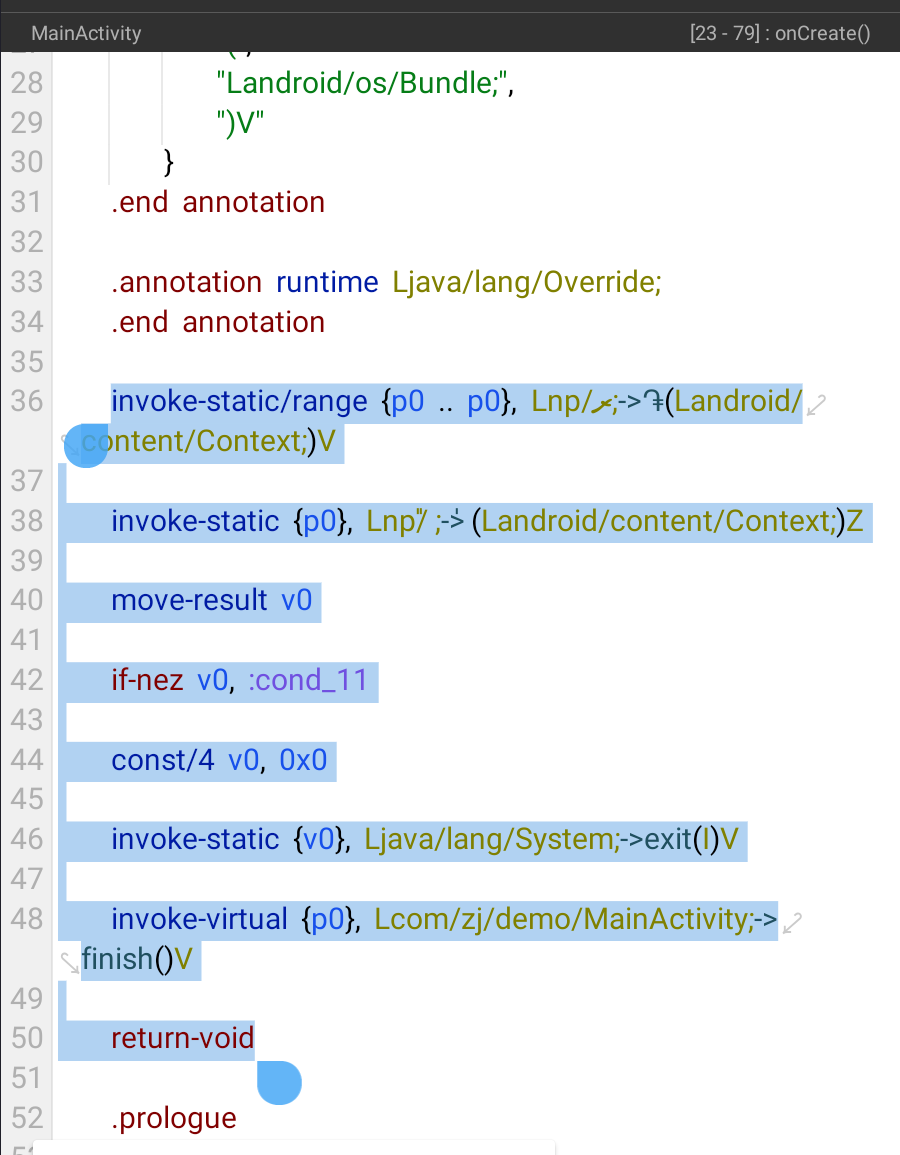Click the Lcom/zj/demo/MainActivity; class reference
This screenshot has width=900, height=1155.
(x=563, y=919)
